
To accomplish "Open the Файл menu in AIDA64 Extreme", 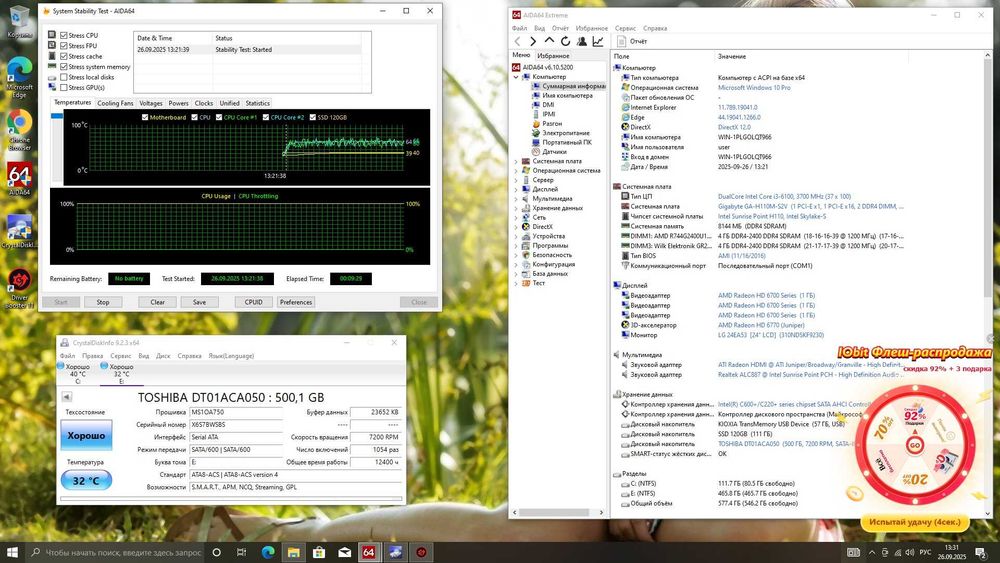I will 519,28.
